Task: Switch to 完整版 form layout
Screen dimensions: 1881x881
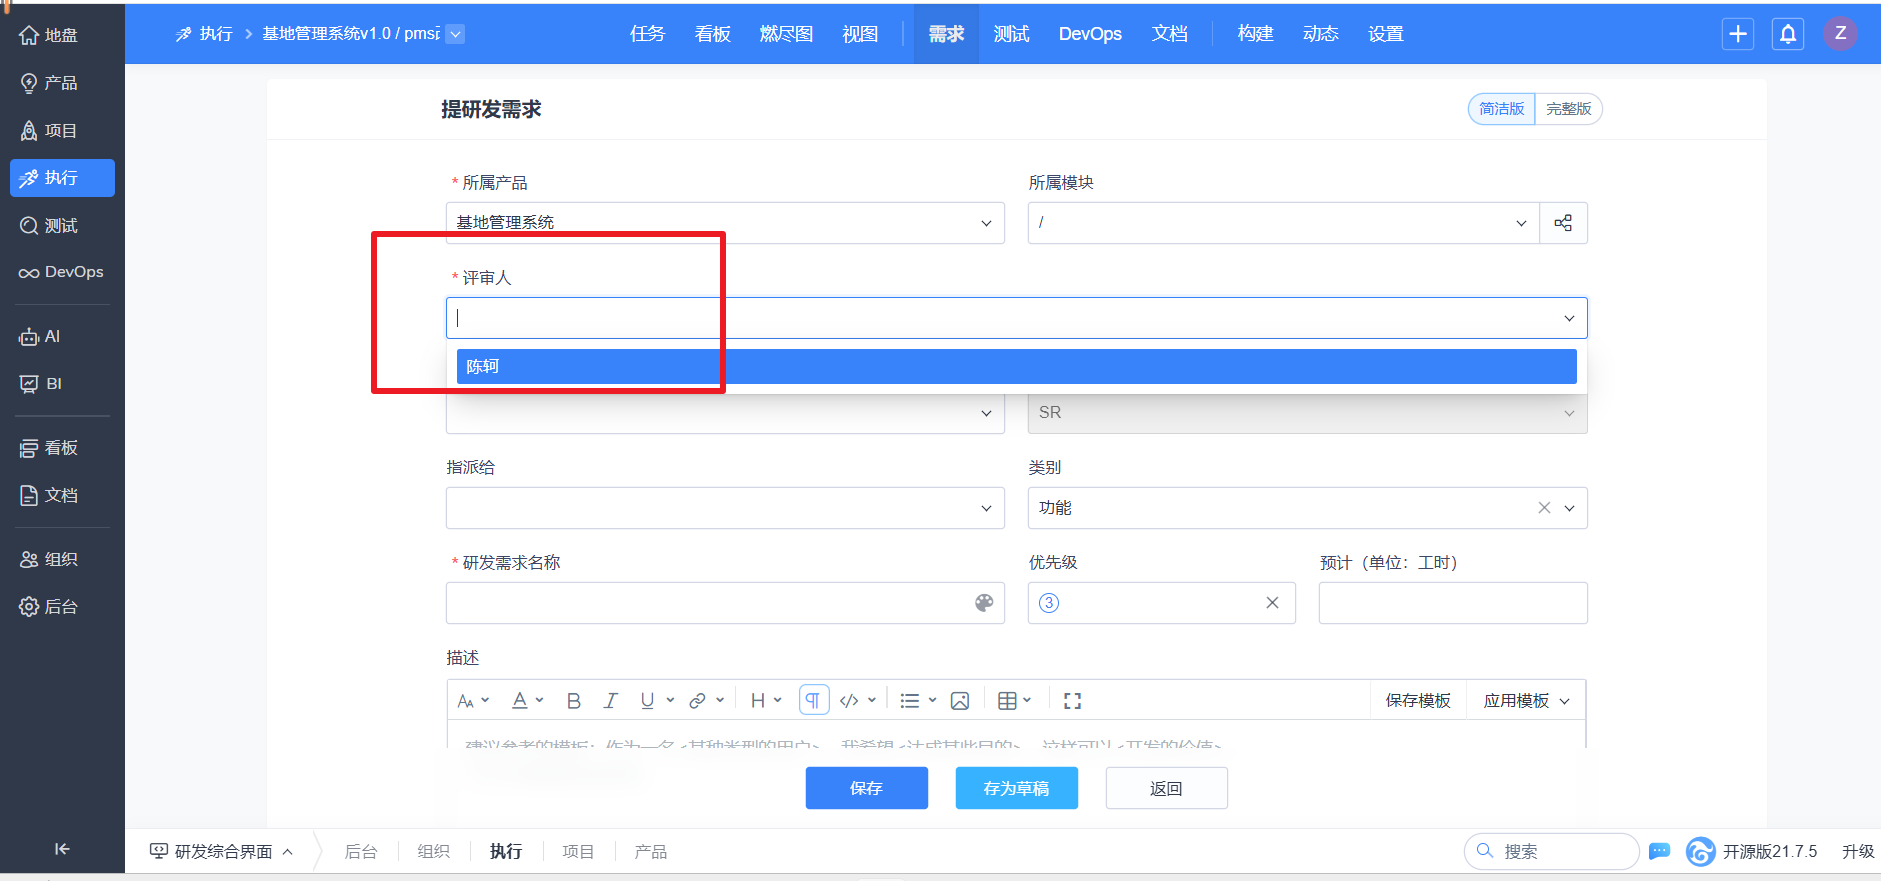Action: coord(1568,109)
